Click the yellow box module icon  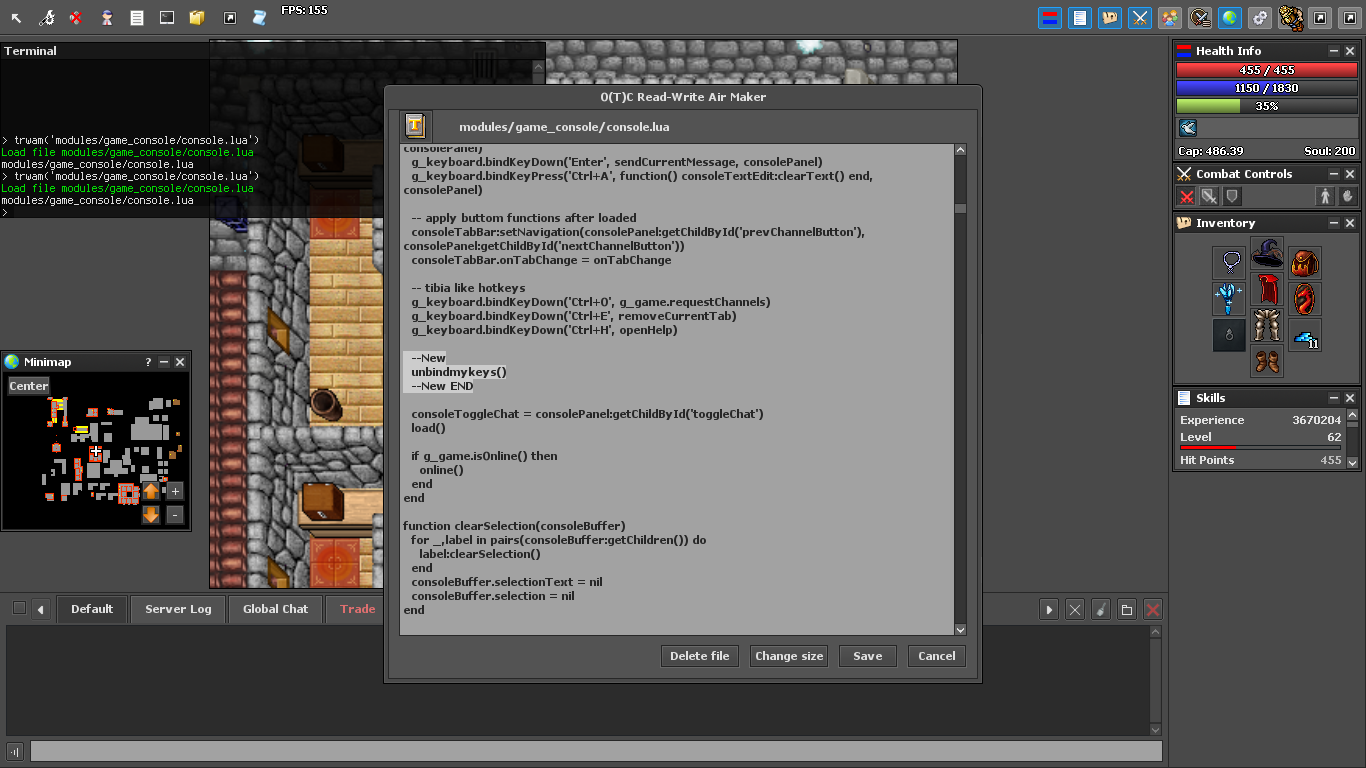coord(197,18)
